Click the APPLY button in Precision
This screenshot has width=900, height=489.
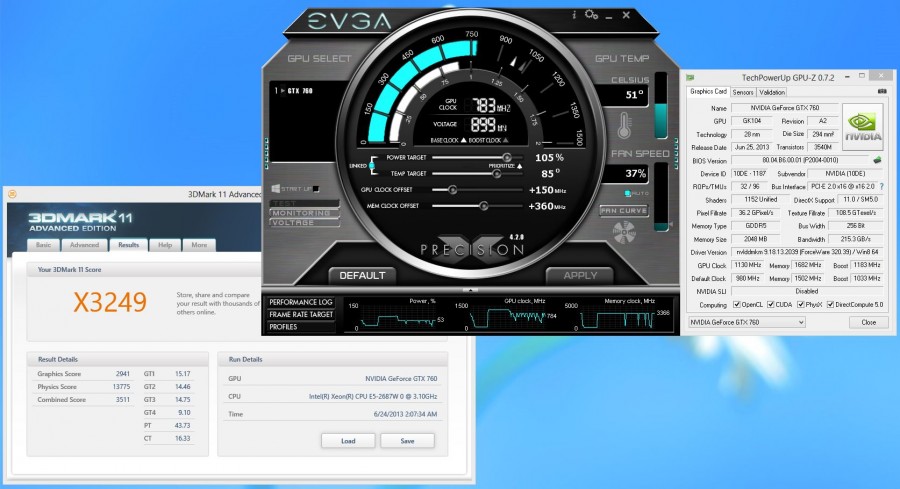tap(580, 275)
